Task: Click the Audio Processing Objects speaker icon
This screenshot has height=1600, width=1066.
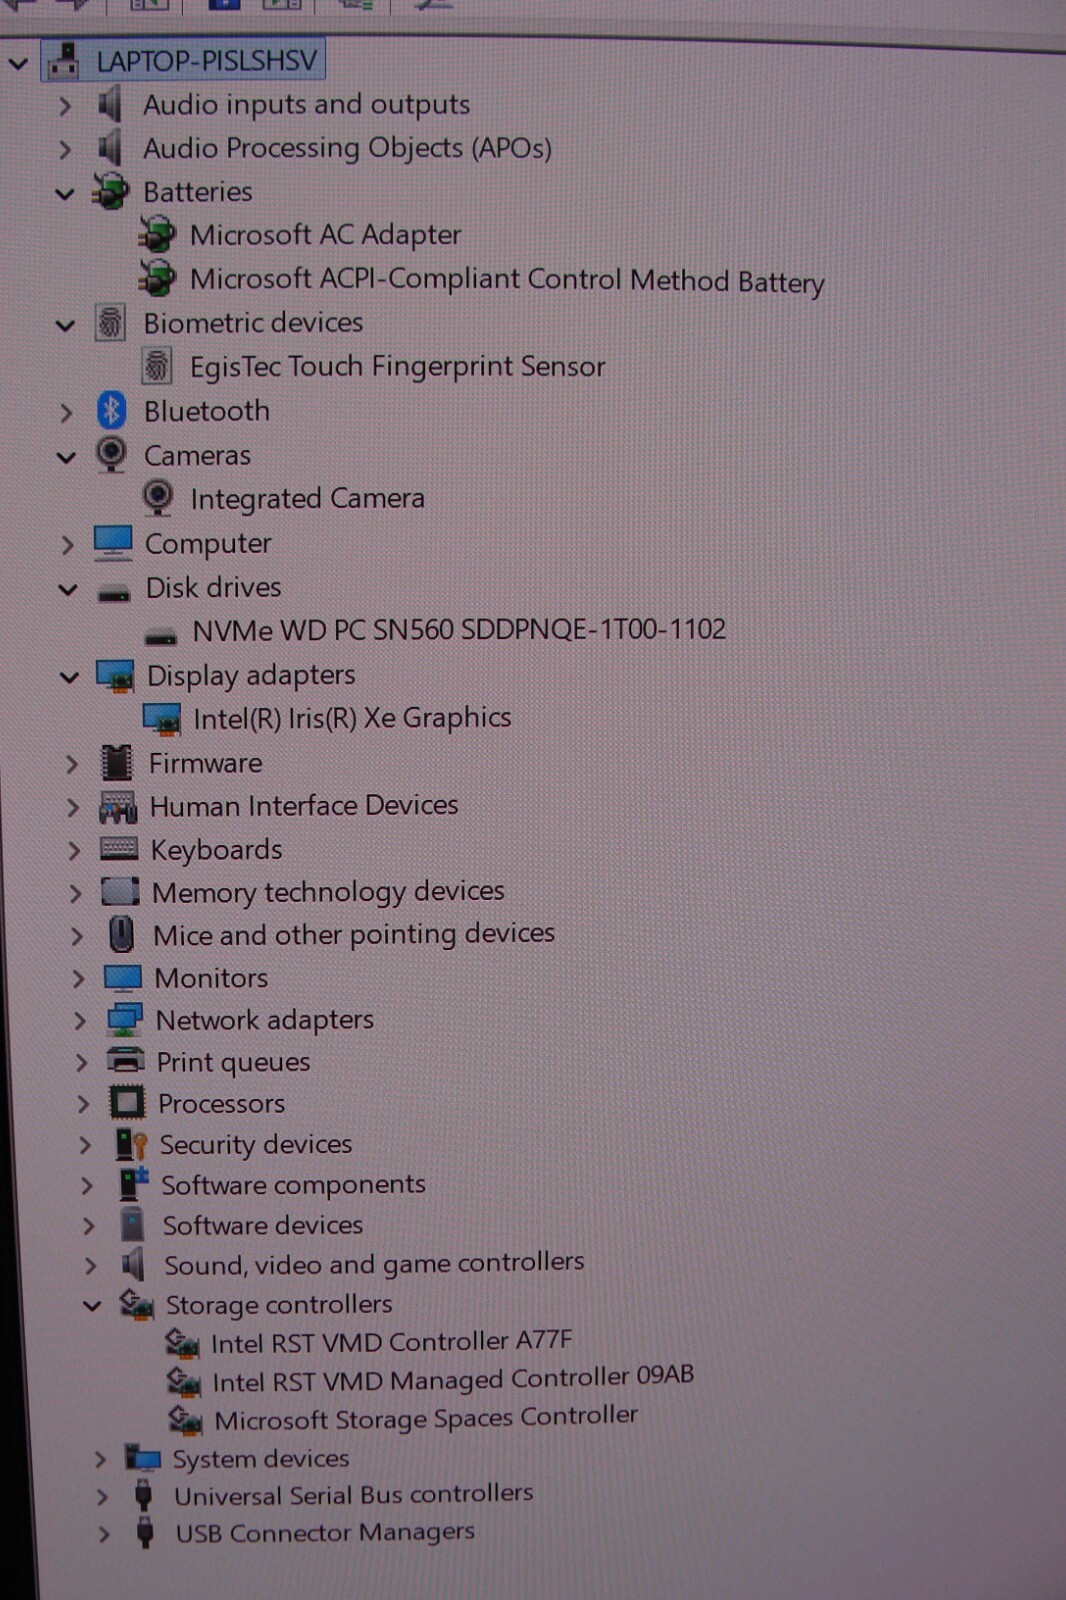Action: pyautogui.click(x=110, y=148)
